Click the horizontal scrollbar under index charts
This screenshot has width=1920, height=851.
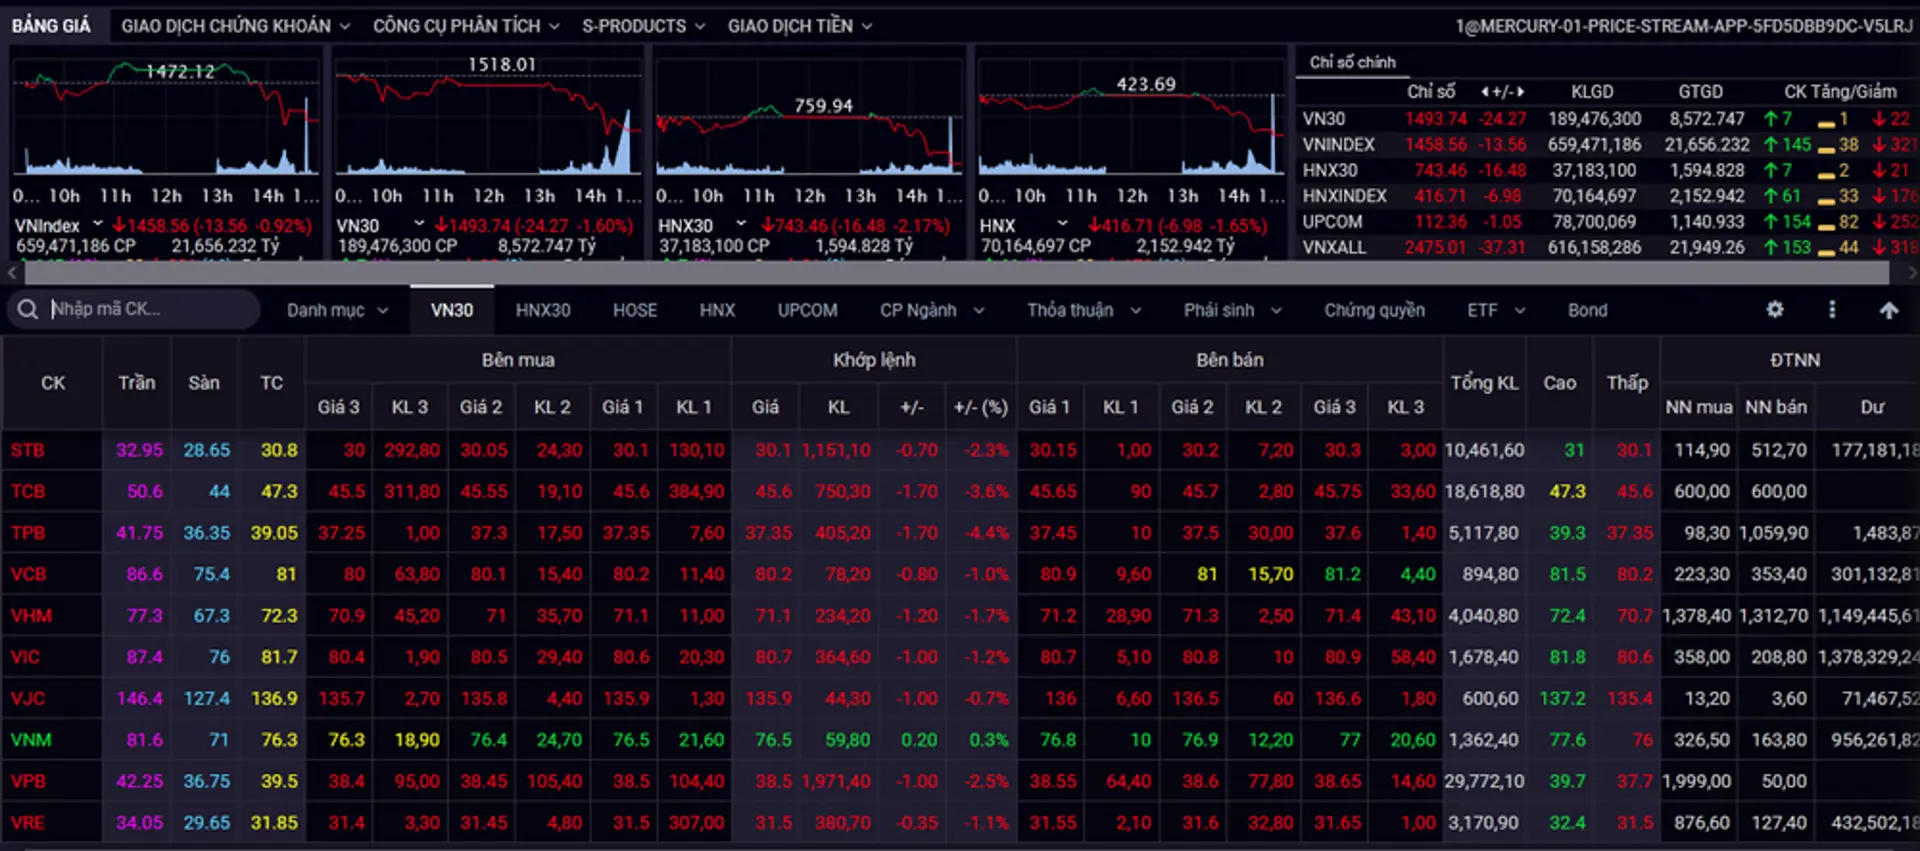pyautogui.click(x=957, y=271)
